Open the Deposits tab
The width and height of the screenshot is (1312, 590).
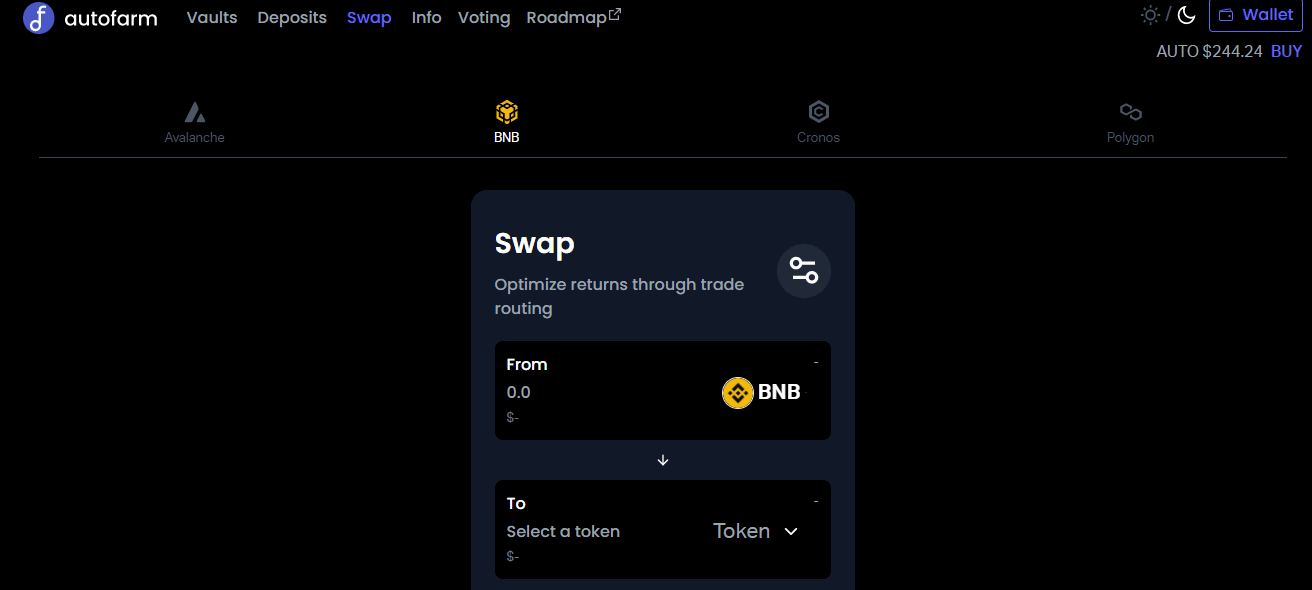click(x=291, y=17)
